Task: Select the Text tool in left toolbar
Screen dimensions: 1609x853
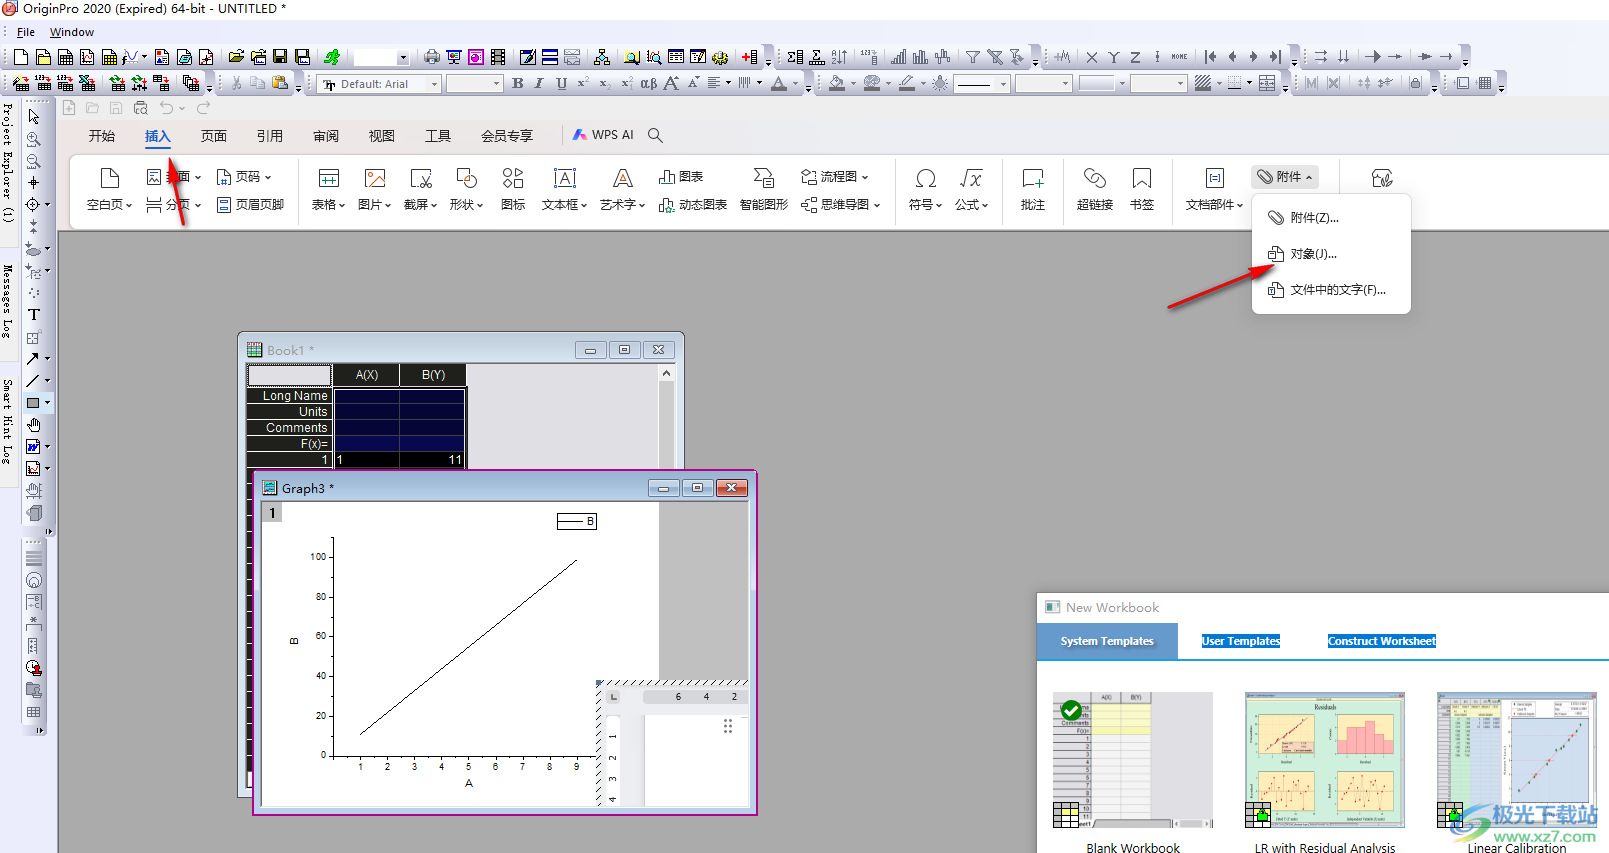Action: [34, 314]
